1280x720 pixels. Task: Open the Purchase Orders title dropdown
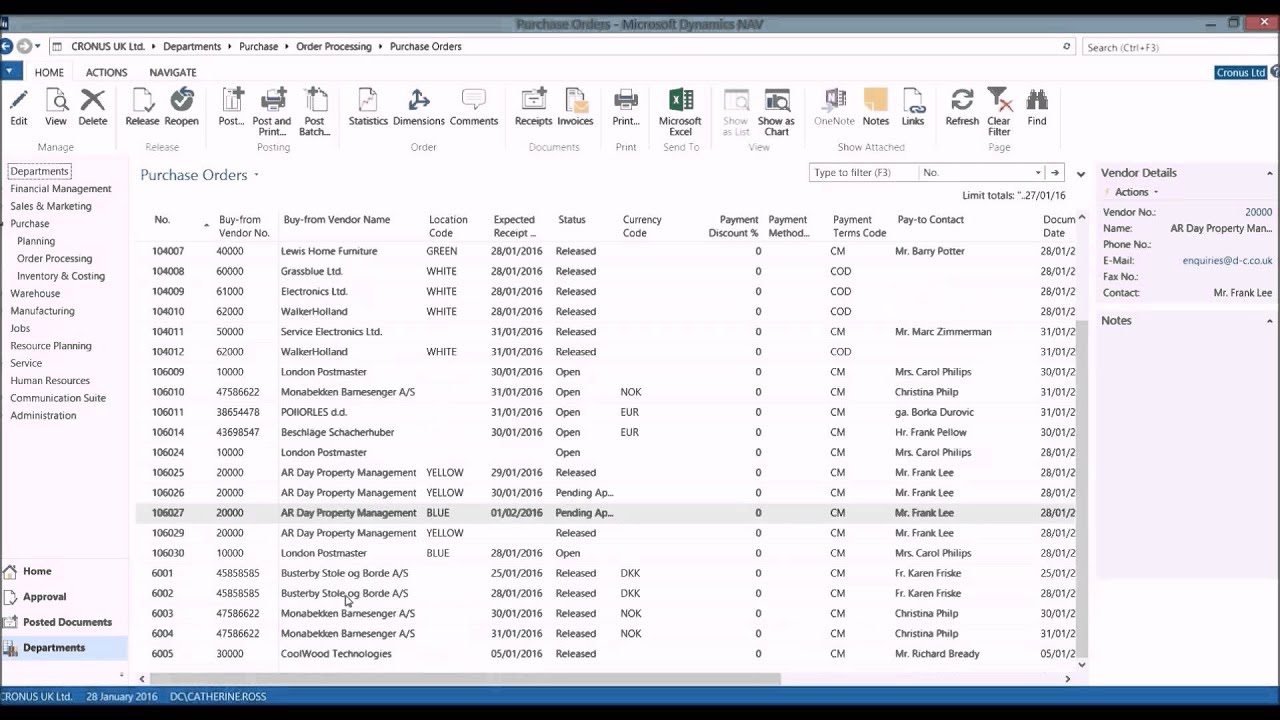click(x=256, y=175)
